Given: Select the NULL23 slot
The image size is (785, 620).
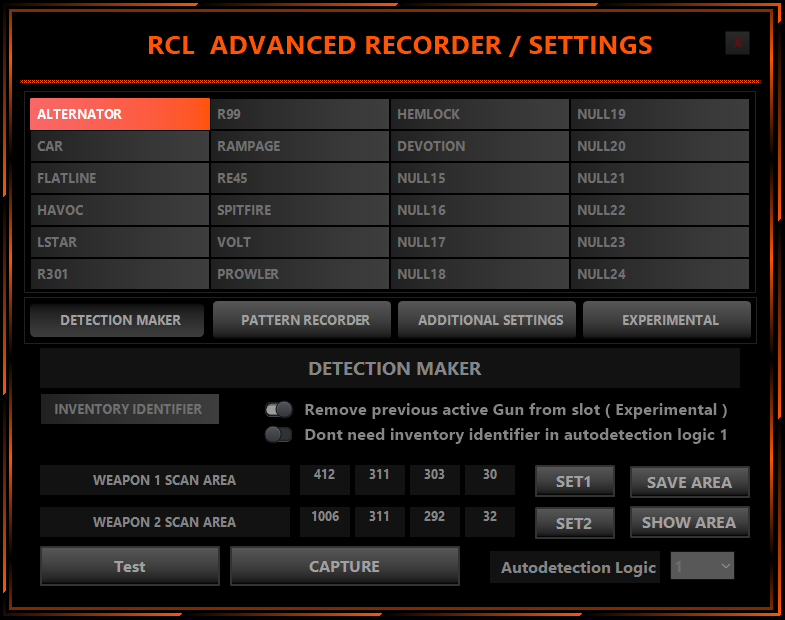Looking at the screenshot, I should click(x=660, y=242).
